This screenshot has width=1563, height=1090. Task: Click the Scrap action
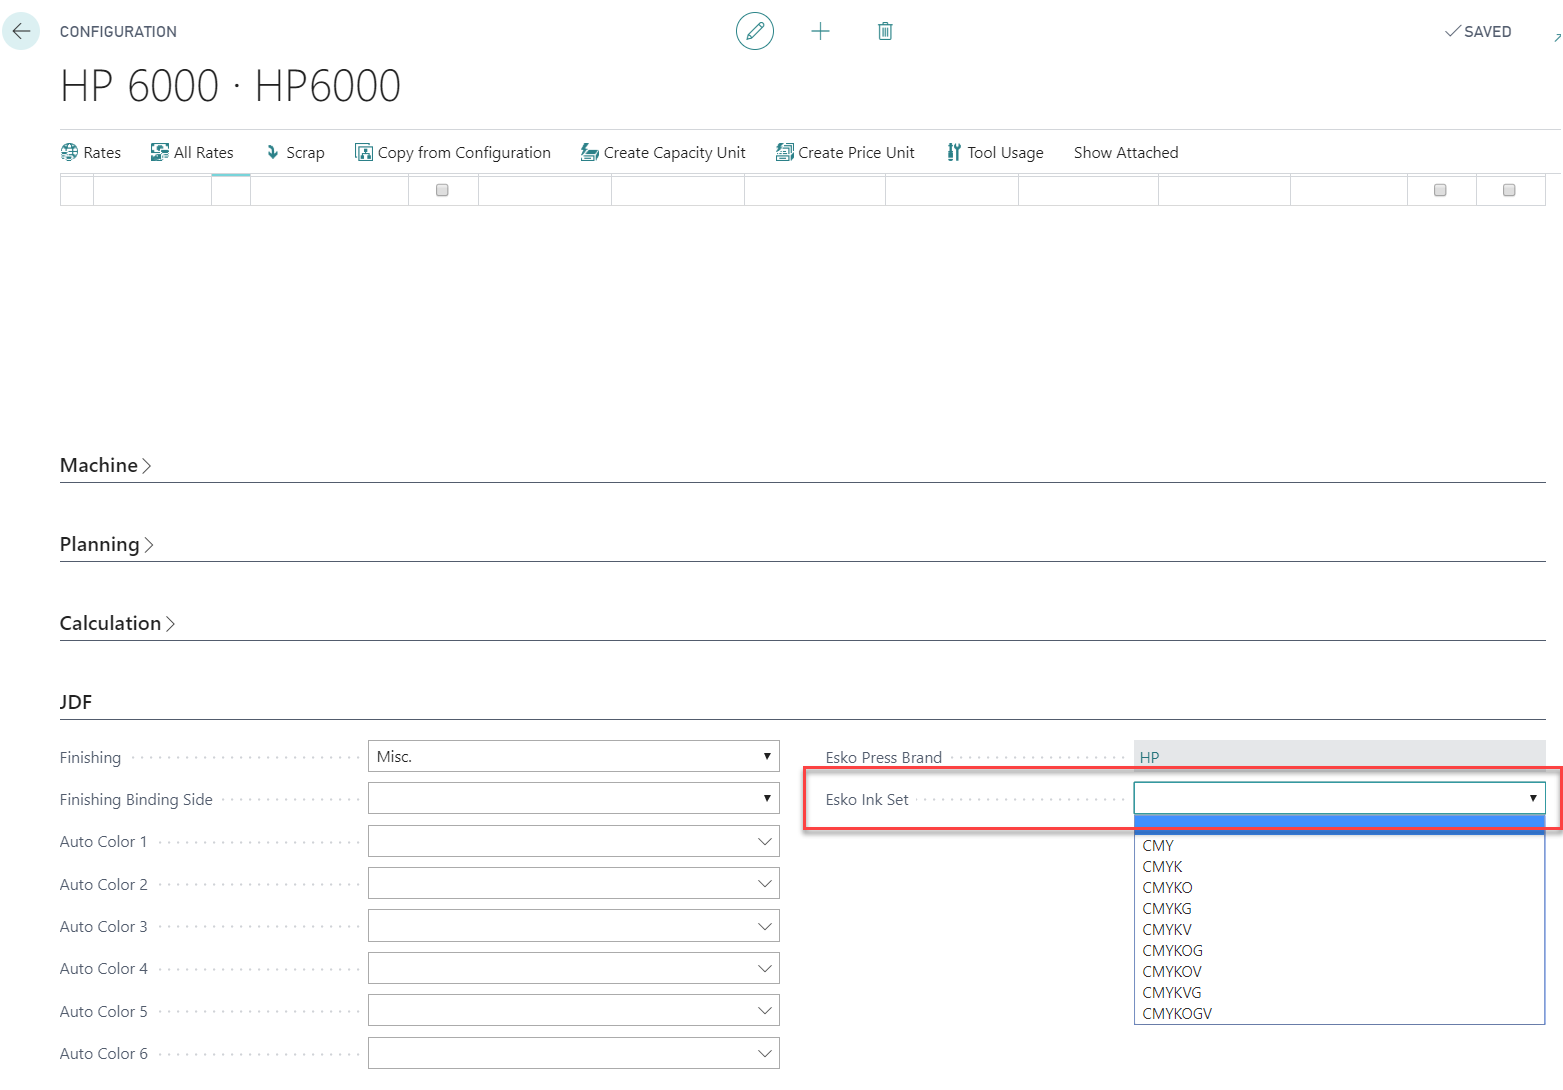pos(295,152)
